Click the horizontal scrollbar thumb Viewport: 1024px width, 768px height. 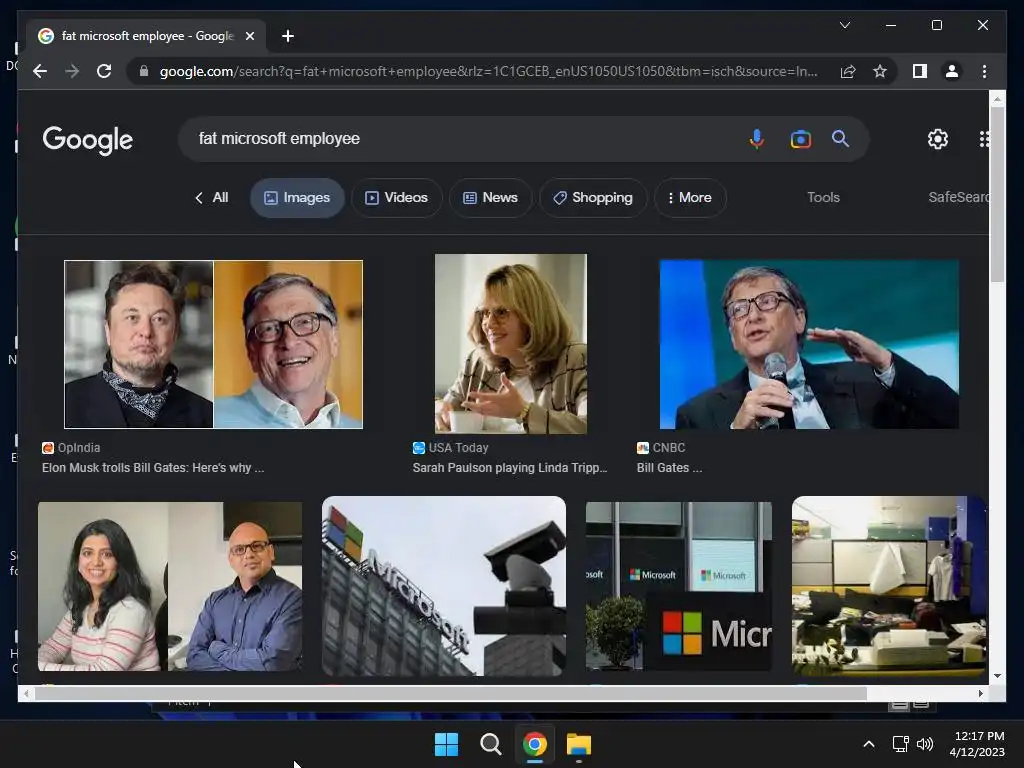click(451, 694)
